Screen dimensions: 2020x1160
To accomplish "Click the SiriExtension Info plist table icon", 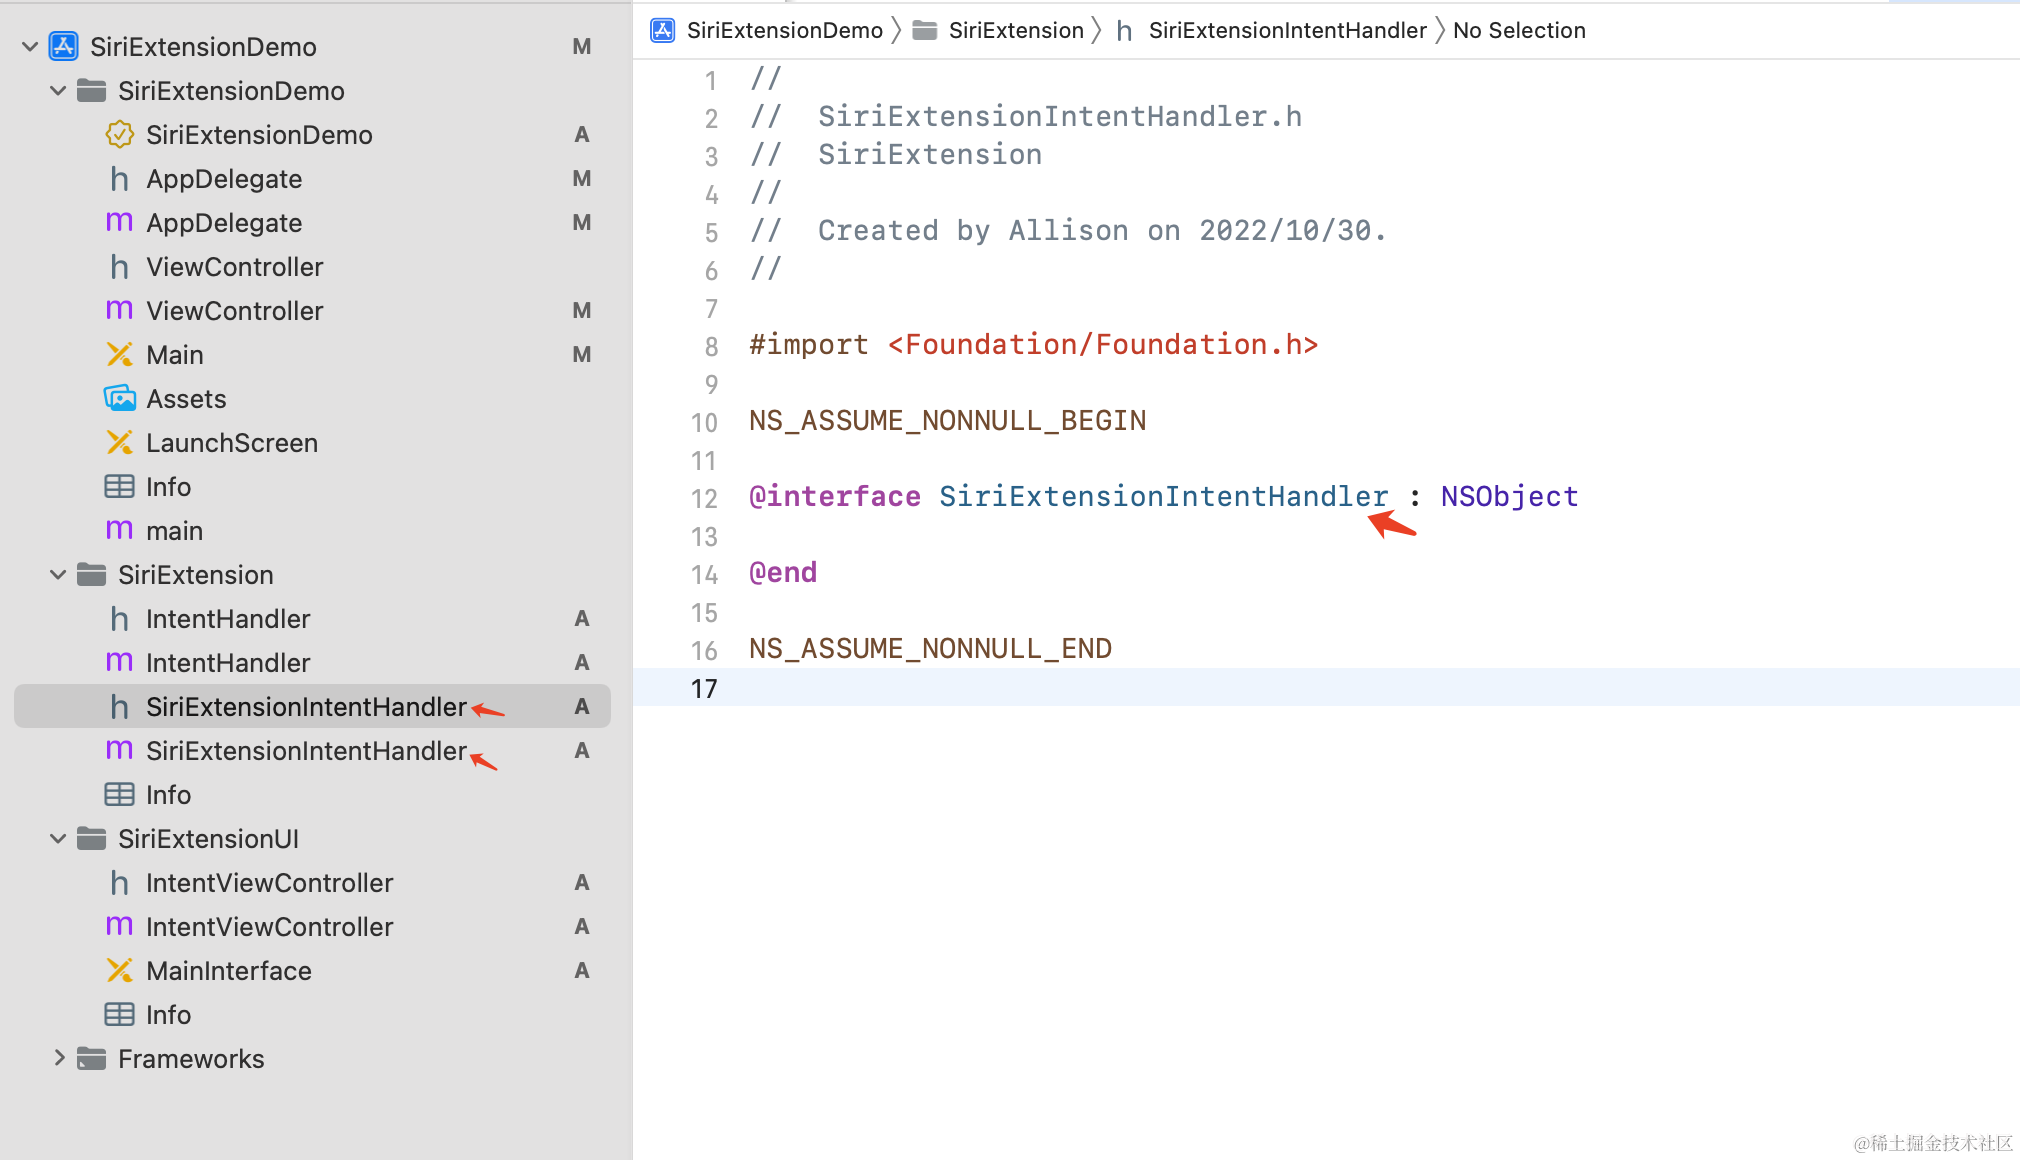I will point(119,794).
